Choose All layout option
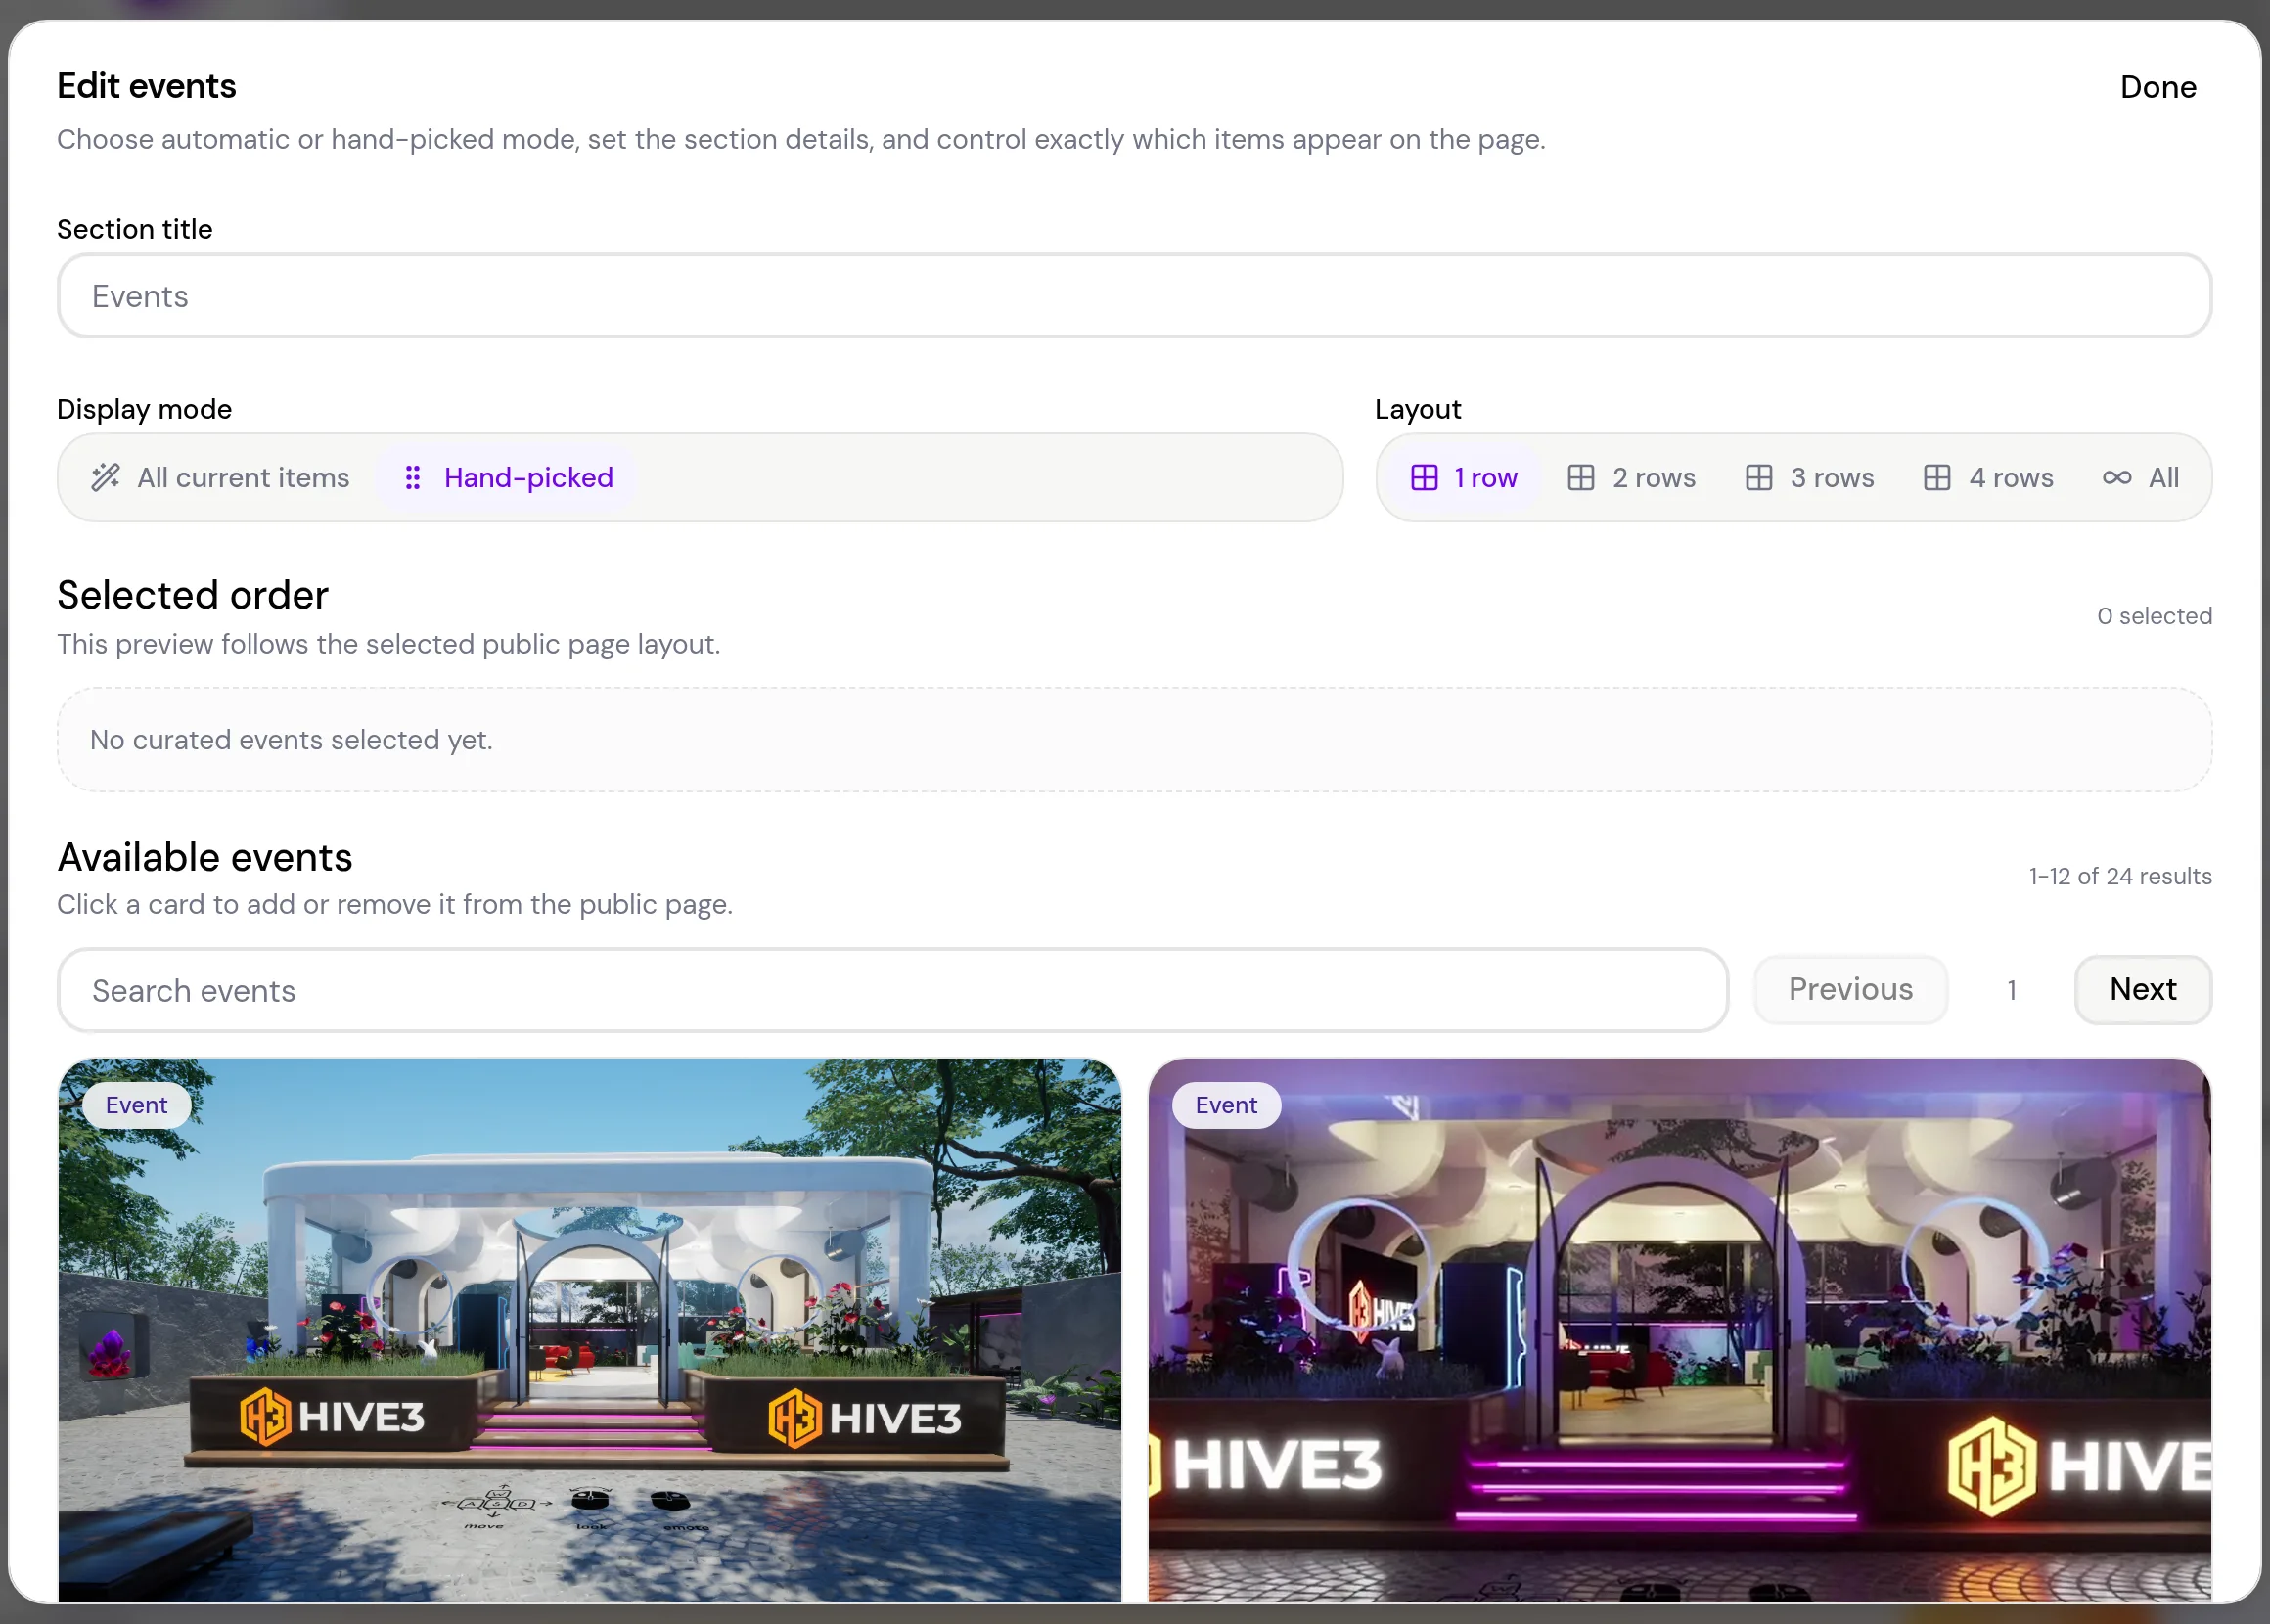The height and width of the screenshot is (1624, 2270). [2140, 478]
